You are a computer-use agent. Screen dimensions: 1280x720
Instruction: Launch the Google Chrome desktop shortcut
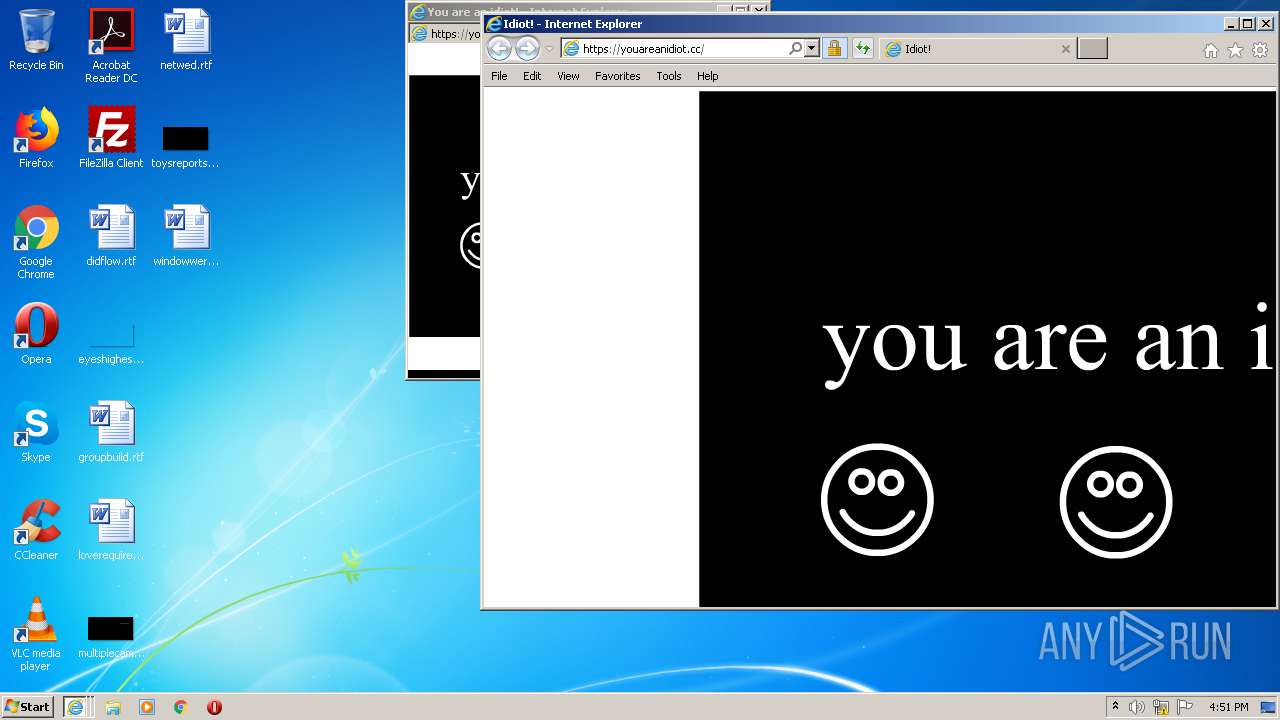36,242
